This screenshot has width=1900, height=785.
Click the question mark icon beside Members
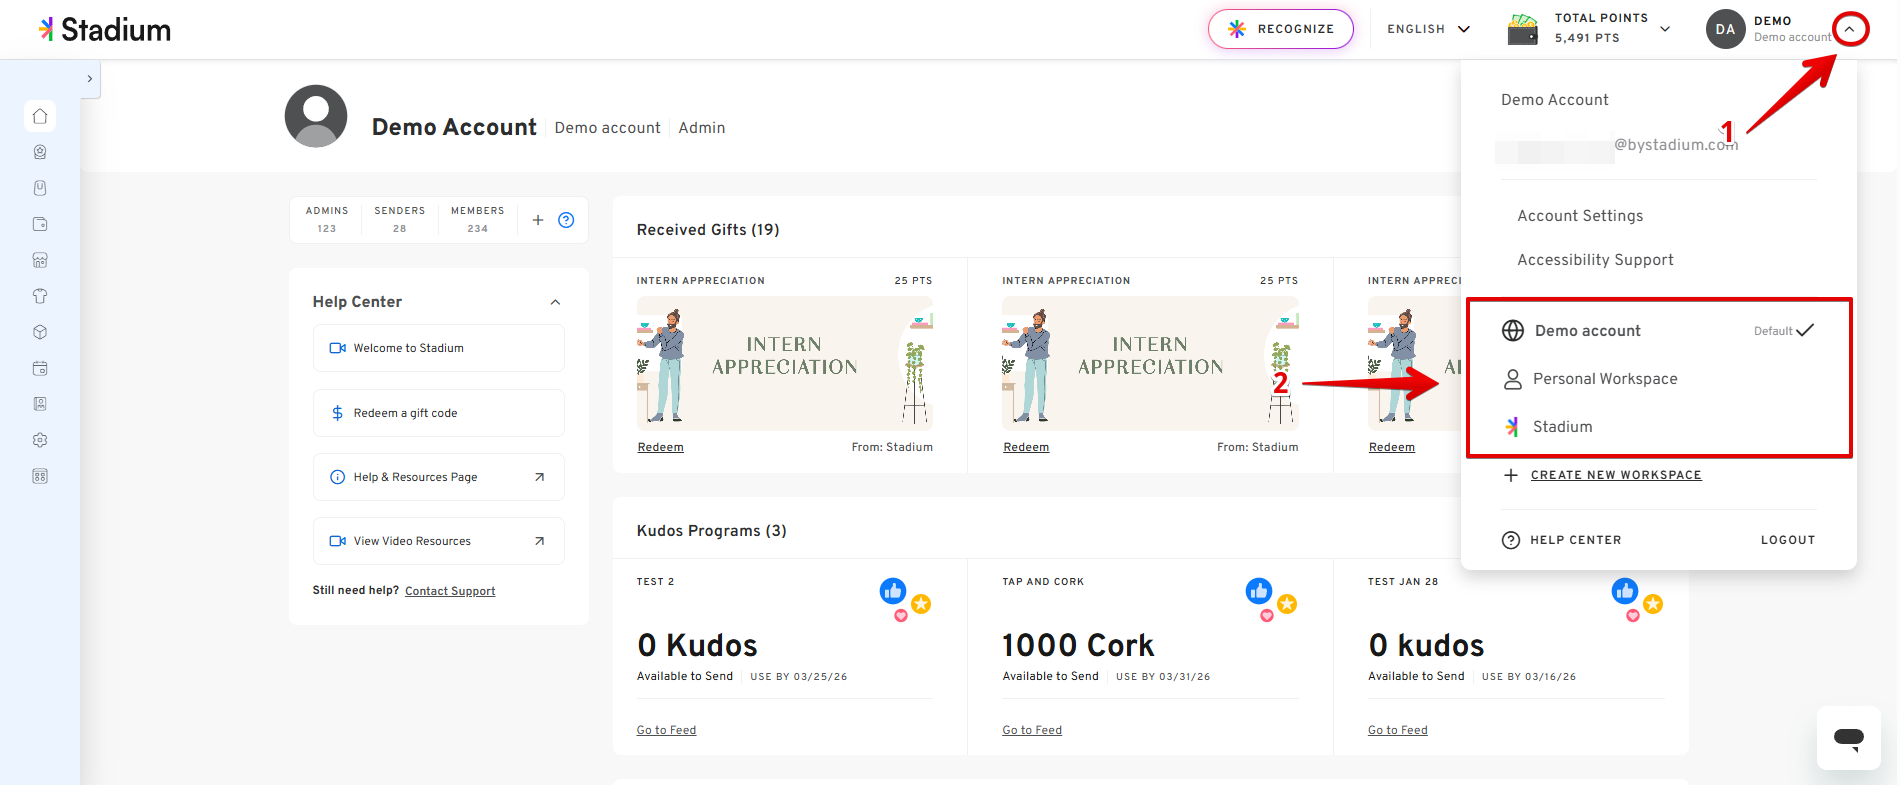pos(566,220)
